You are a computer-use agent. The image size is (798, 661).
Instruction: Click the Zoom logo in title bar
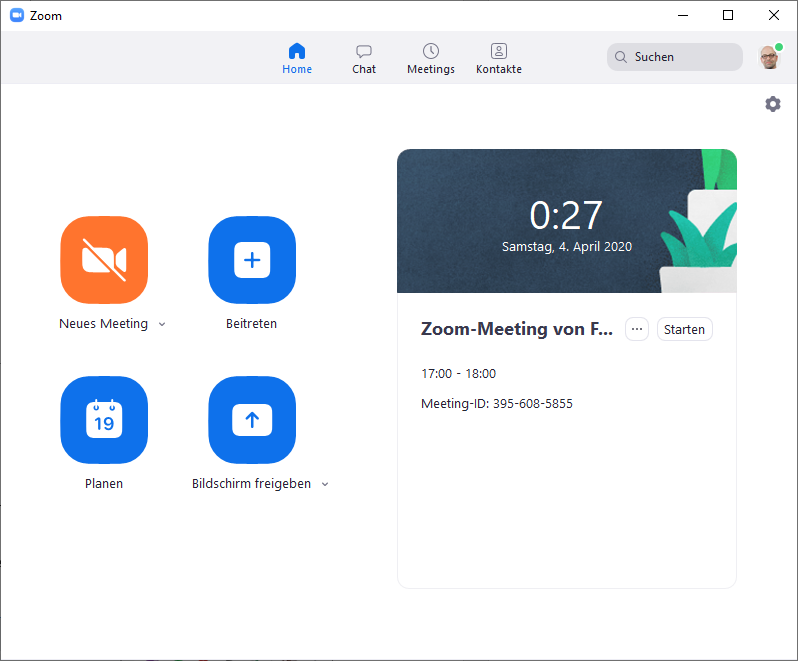pos(17,15)
